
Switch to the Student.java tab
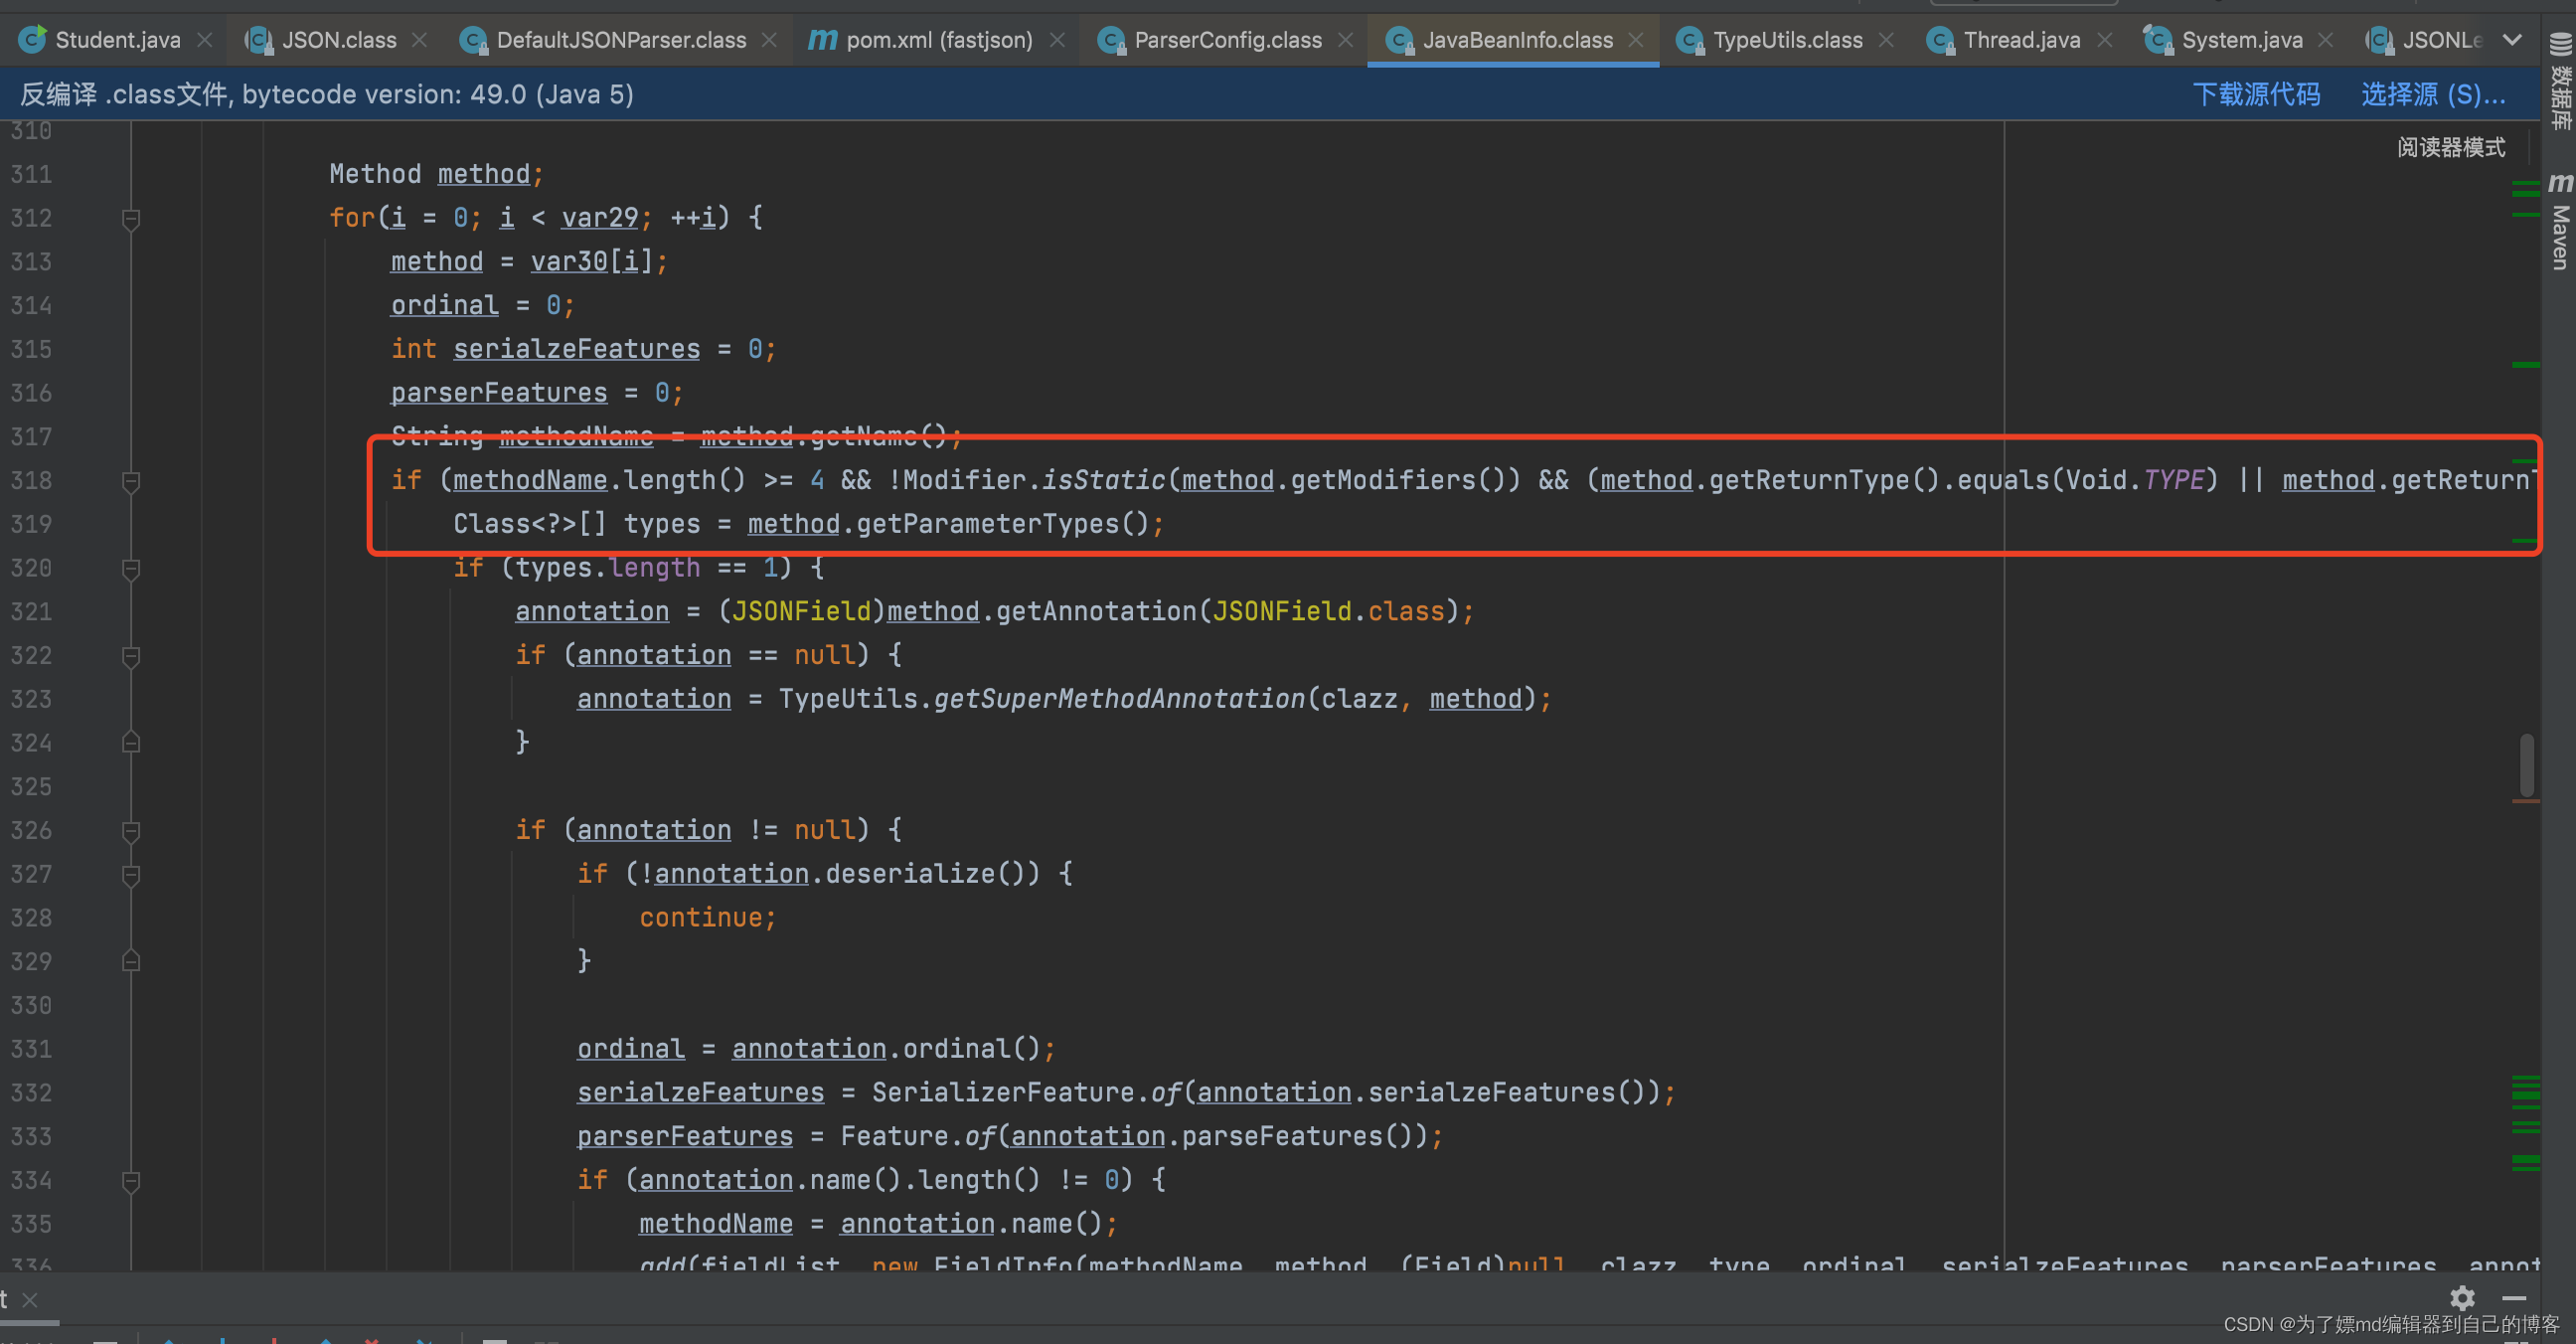point(117,40)
